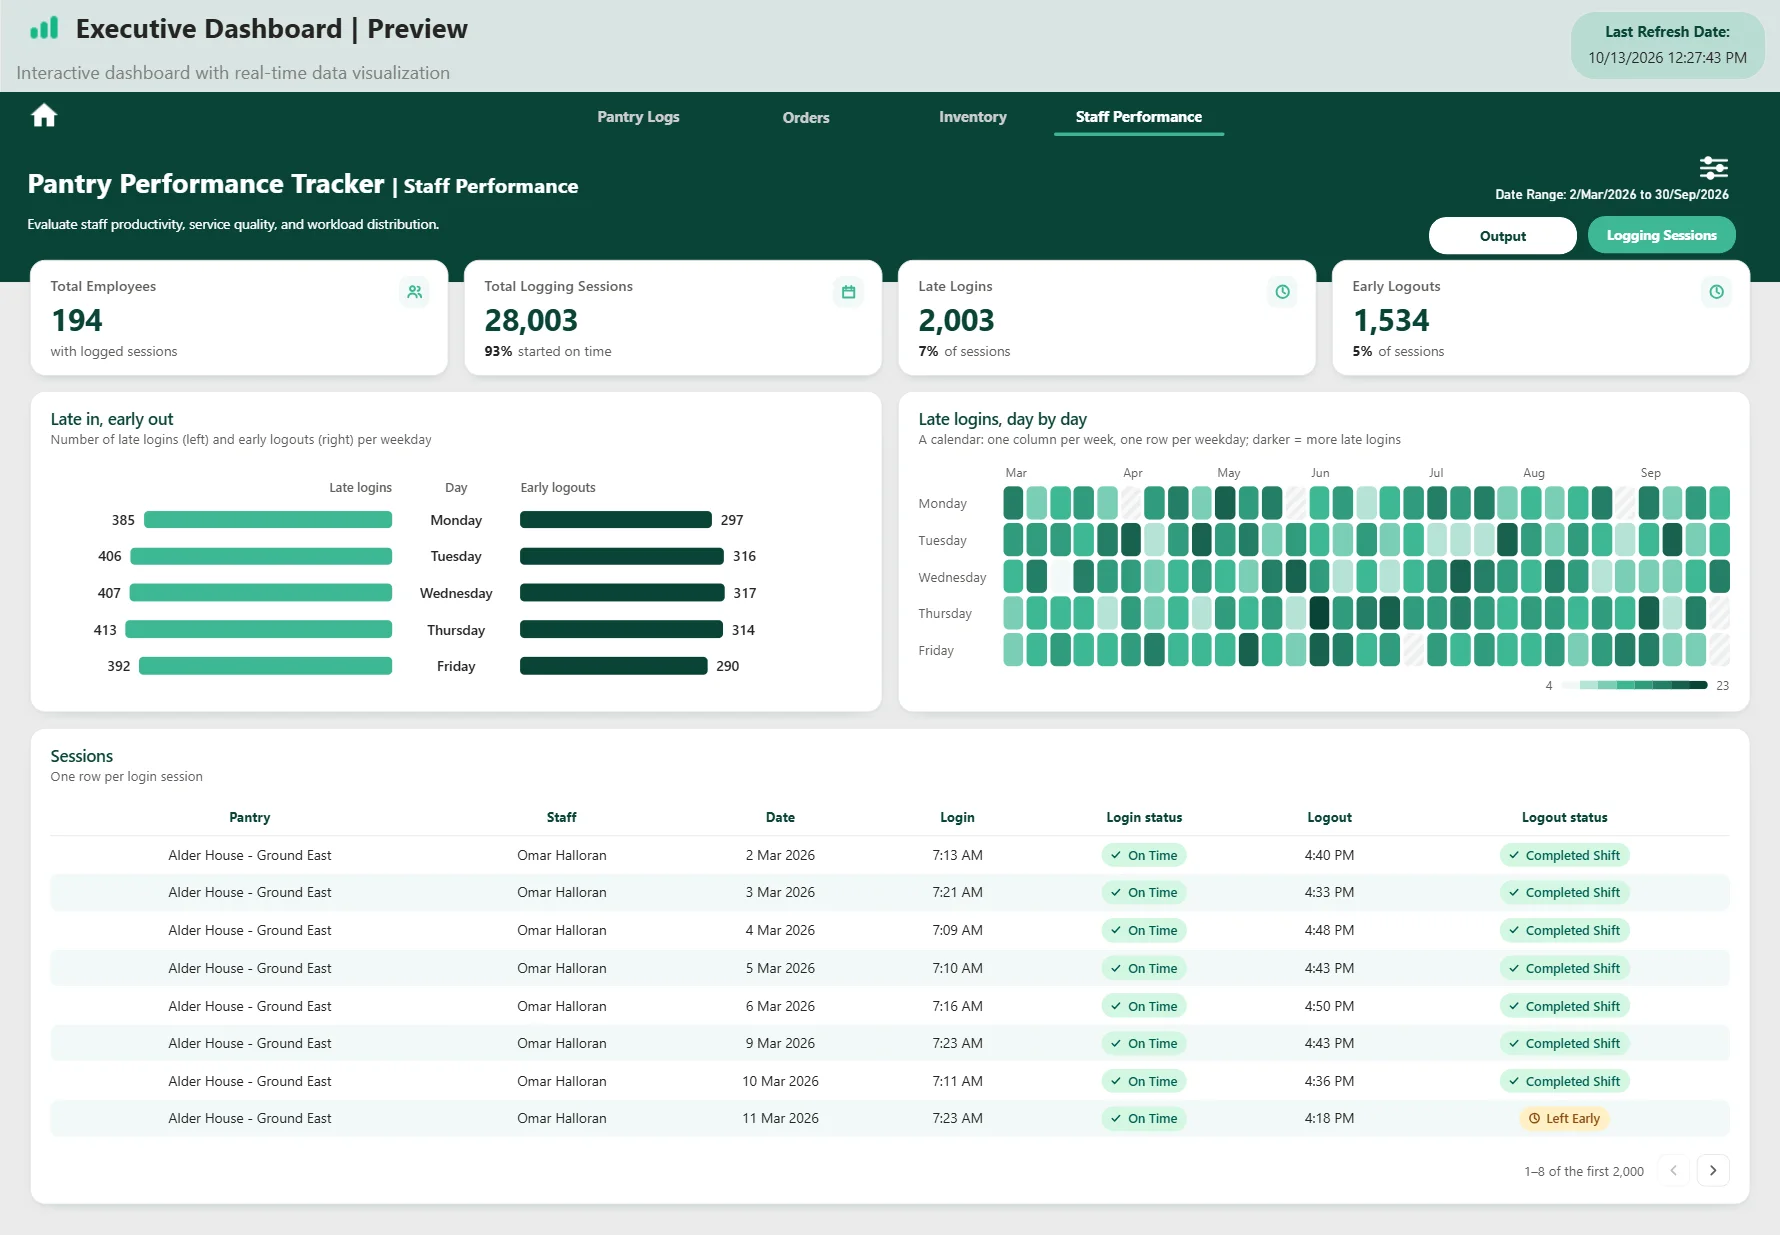Switch to the Orders tab
Viewport: 1780px width, 1235px height.
coord(806,117)
